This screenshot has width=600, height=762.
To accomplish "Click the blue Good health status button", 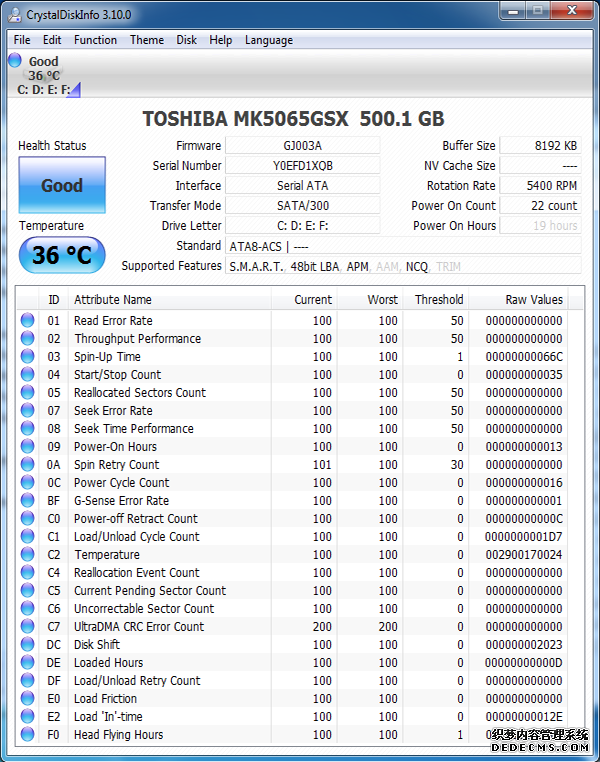I will [62, 185].
